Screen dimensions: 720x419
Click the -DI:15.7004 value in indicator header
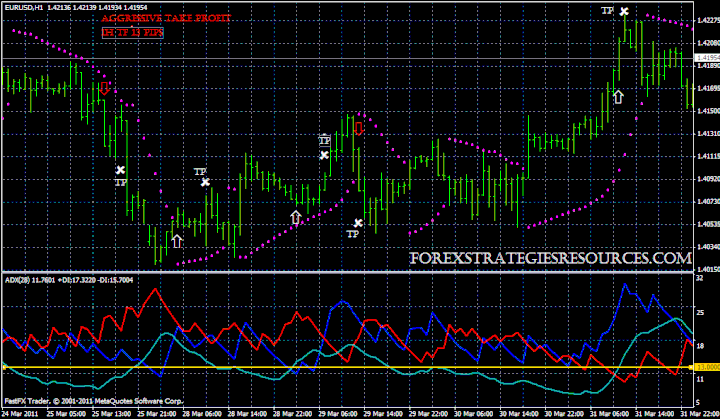pyautogui.click(x=115, y=280)
